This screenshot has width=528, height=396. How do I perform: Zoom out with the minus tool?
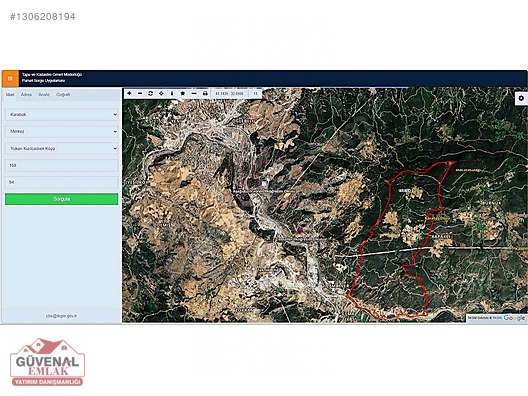tap(140, 93)
